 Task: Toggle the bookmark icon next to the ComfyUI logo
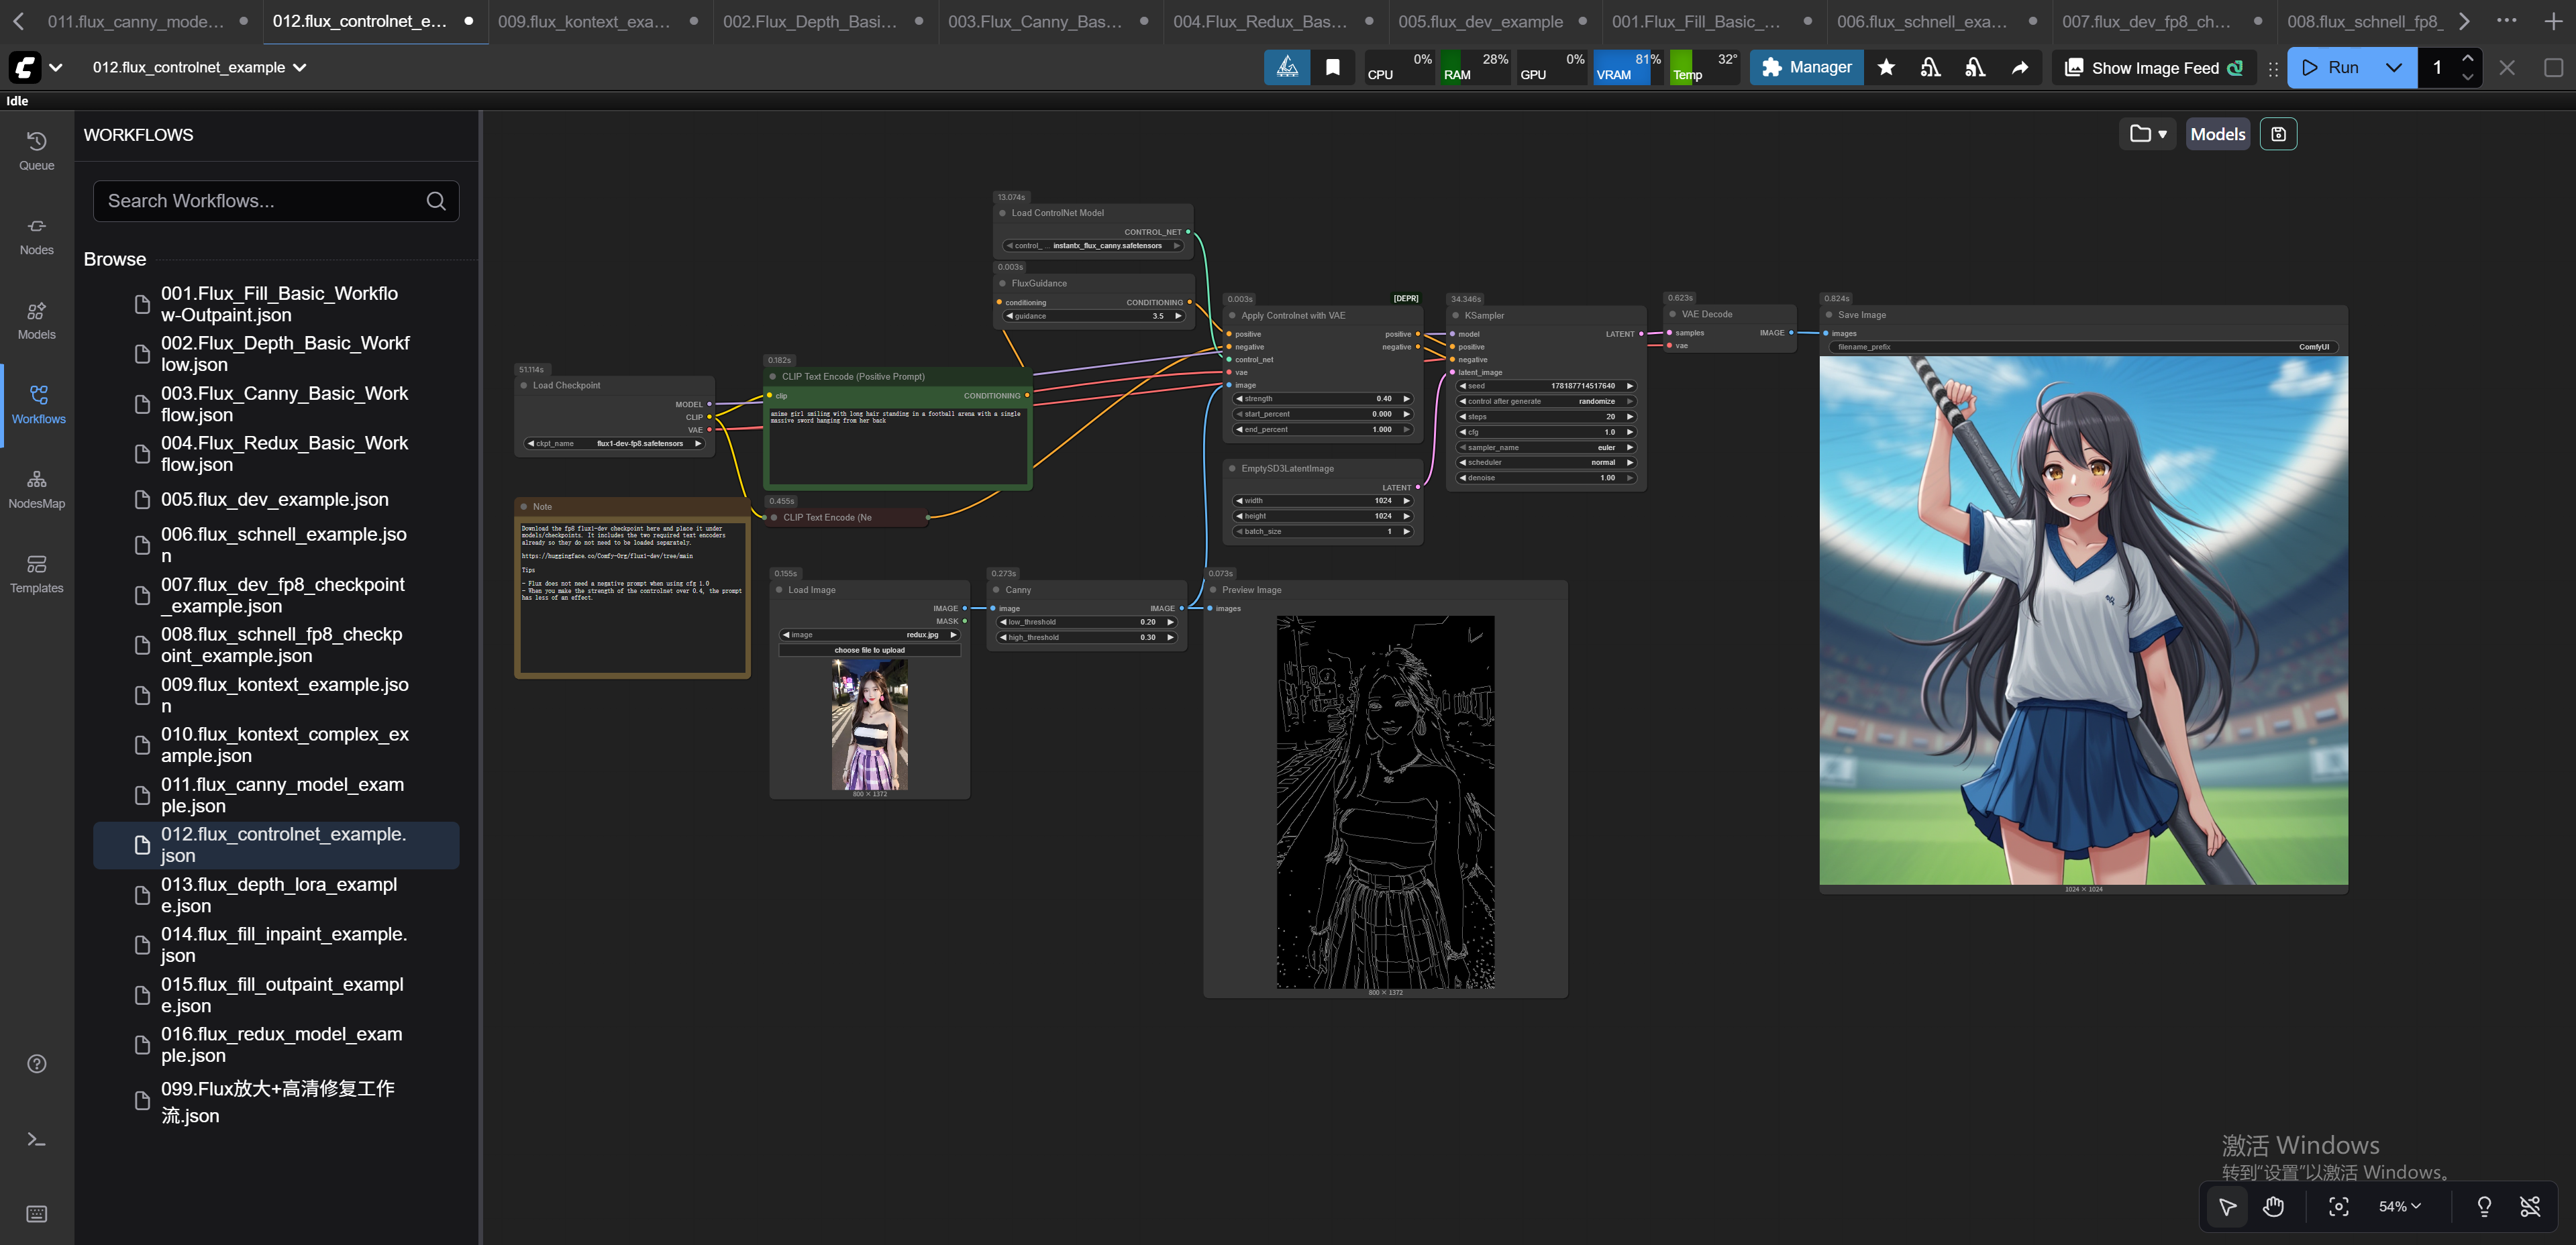click(x=1332, y=67)
